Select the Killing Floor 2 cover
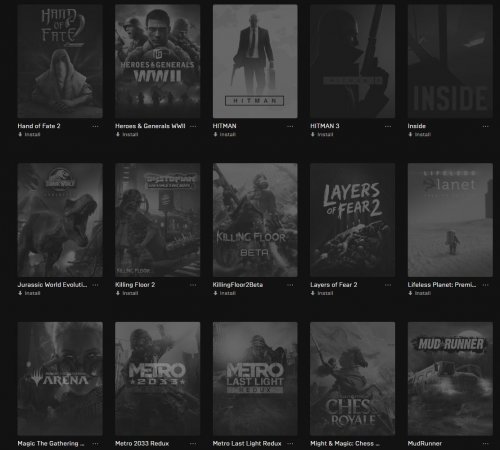Screen dimensions: 500x450 157,220
